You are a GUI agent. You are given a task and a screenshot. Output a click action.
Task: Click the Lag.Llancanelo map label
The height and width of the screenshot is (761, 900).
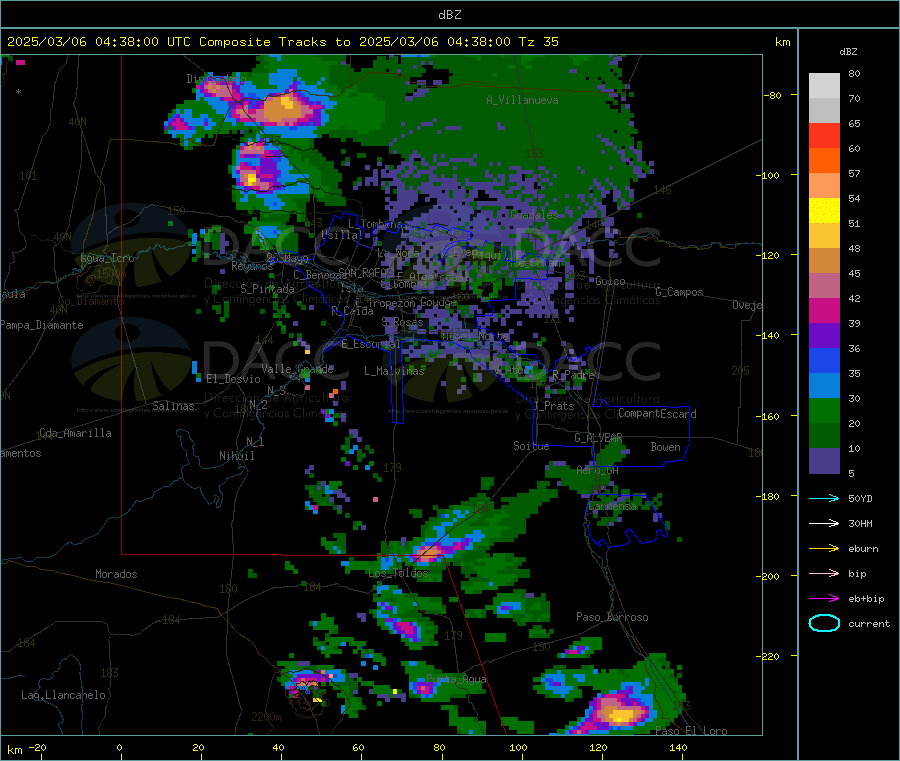(63, 695)
